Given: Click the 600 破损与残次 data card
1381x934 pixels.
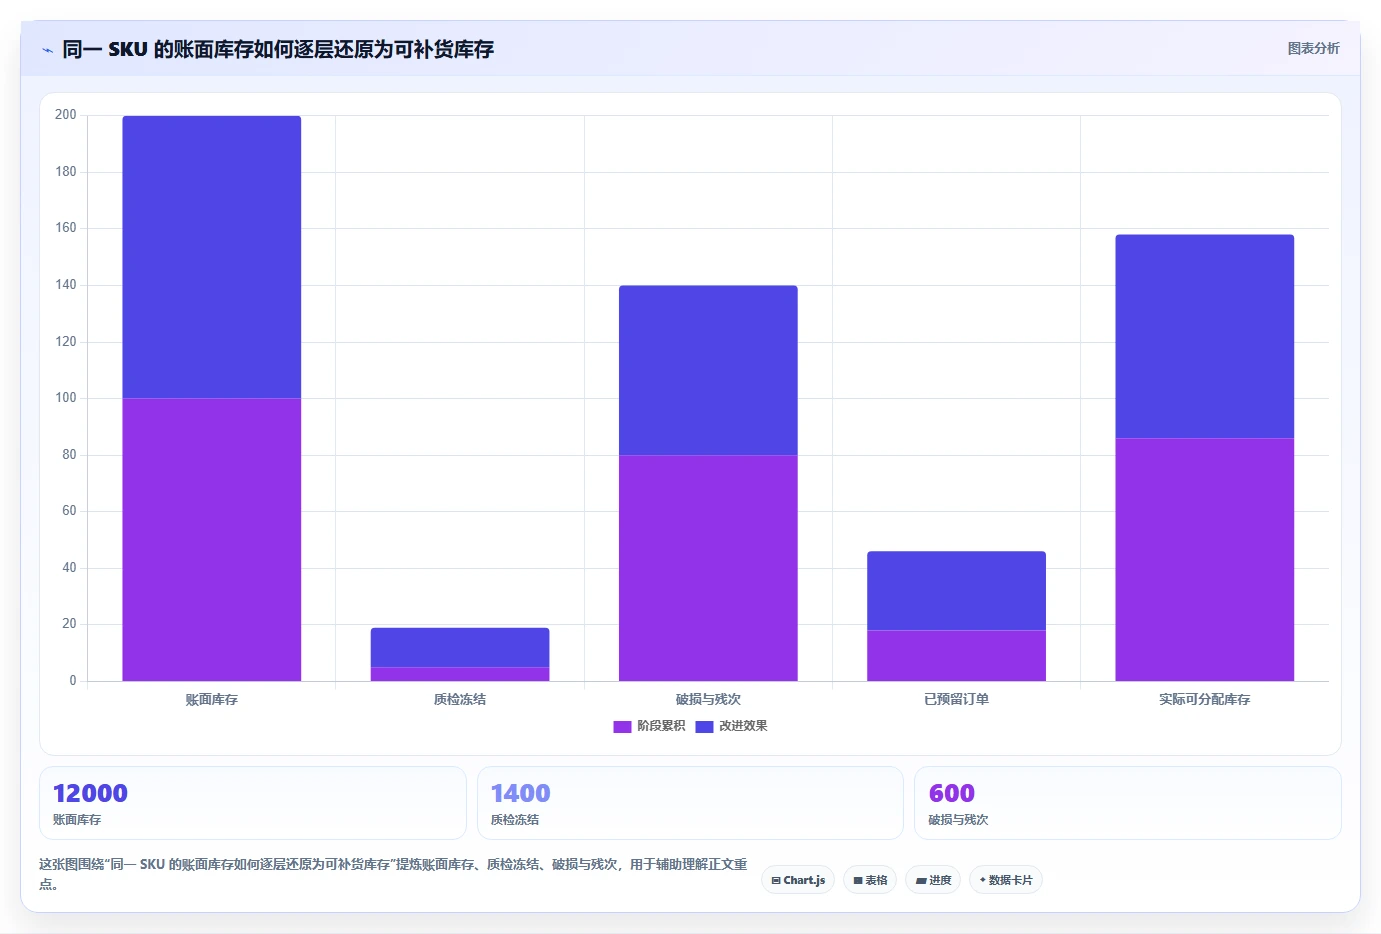Looking at the screenshot, I should (1128, 803).
